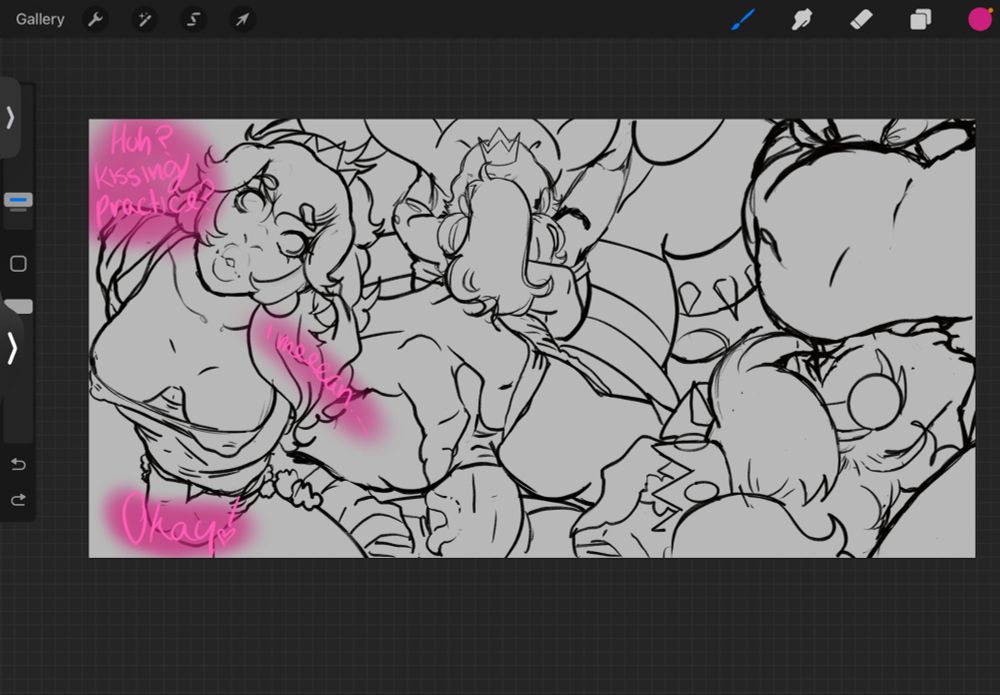
Task: Tap the drawing canvas
Action: coord(532,338)
